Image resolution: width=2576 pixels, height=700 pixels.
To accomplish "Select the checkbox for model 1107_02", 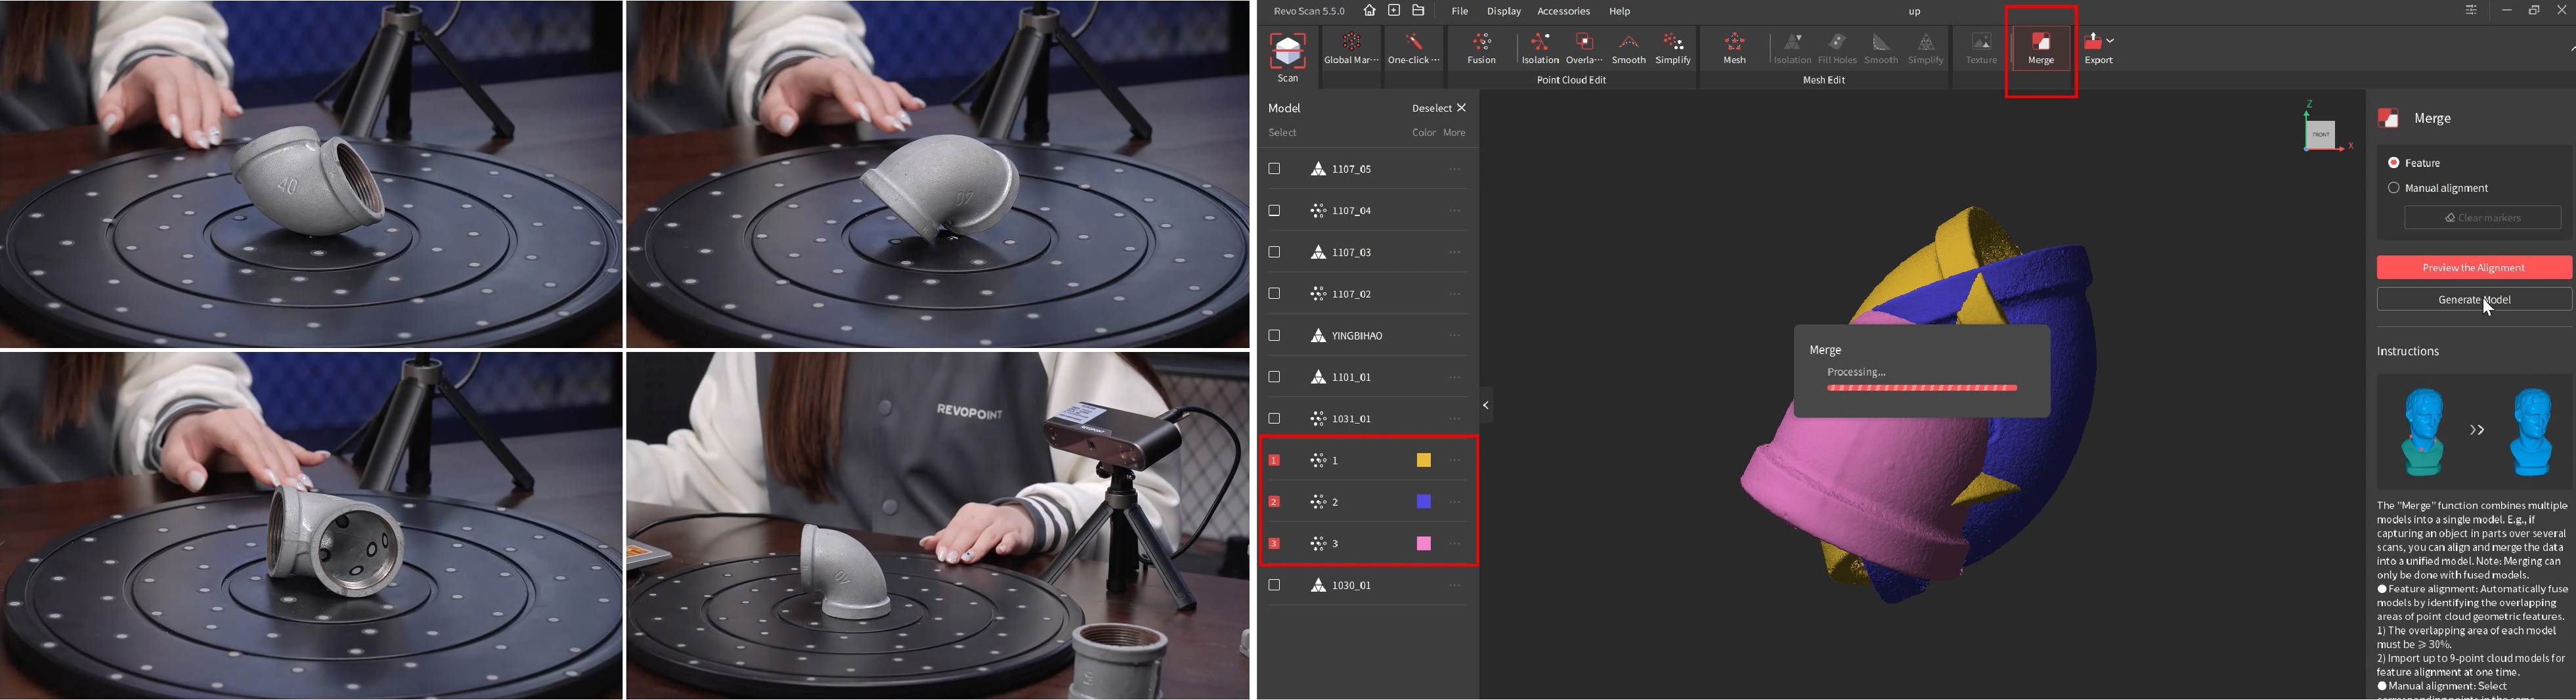I will [x=1274, y=294].
